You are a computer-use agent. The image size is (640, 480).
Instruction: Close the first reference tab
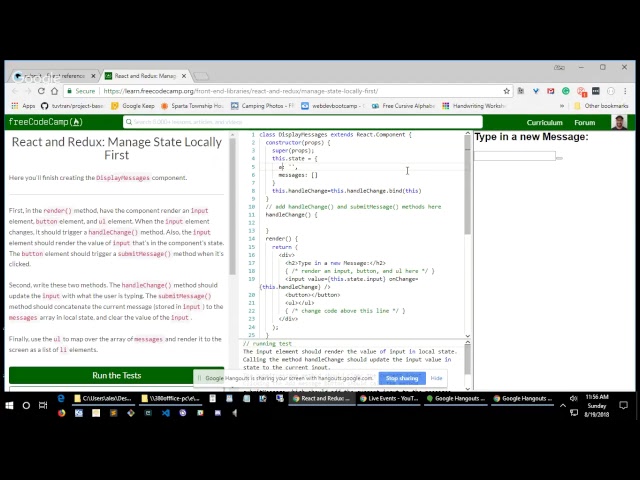[93, 76]
